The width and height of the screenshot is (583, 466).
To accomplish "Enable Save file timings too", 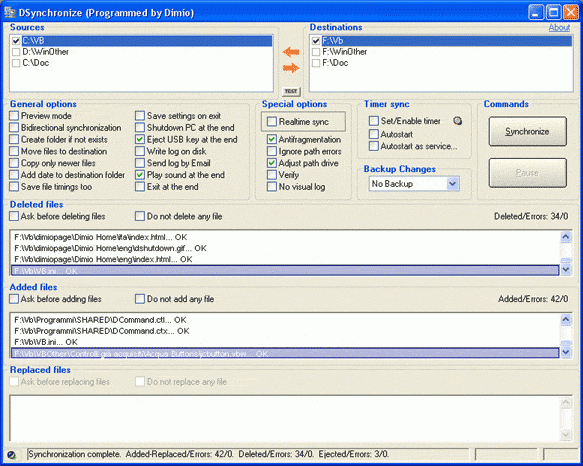I will 14,187.
